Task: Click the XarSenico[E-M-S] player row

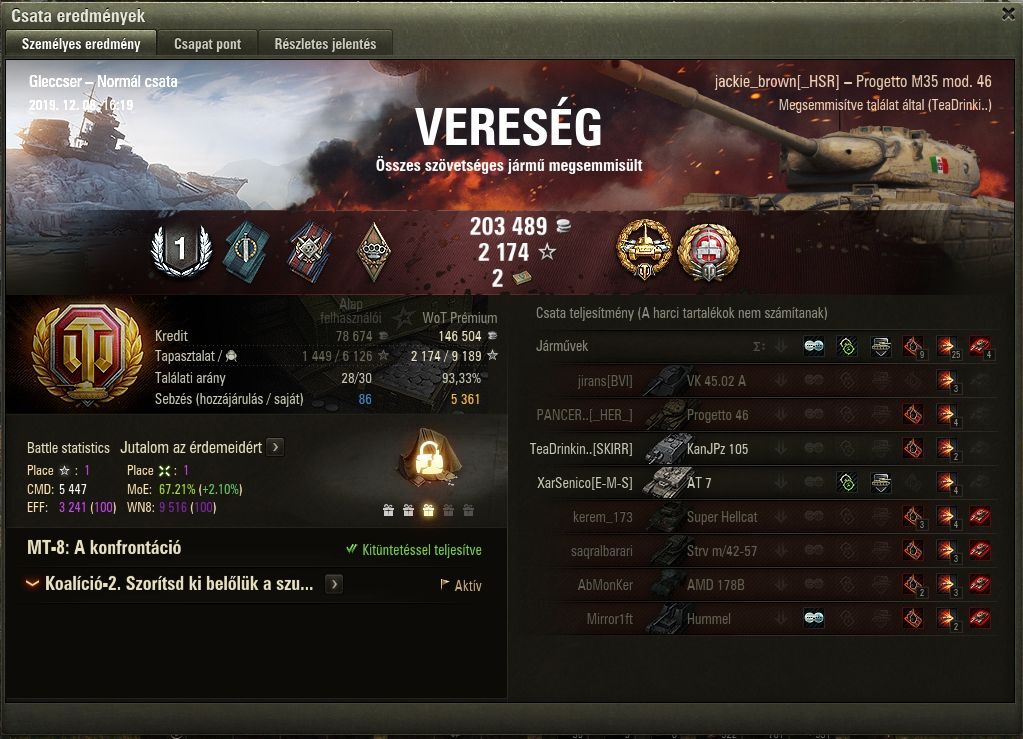Action: pyautogui.click(x=761, y=483)
